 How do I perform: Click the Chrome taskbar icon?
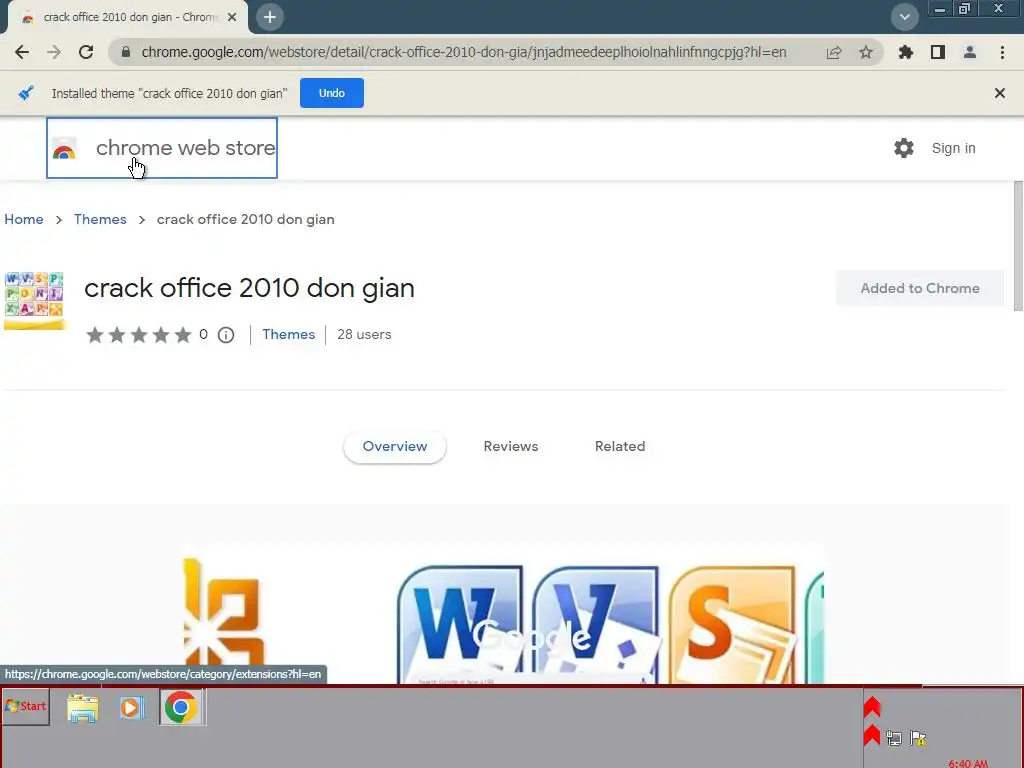(181, 707)
